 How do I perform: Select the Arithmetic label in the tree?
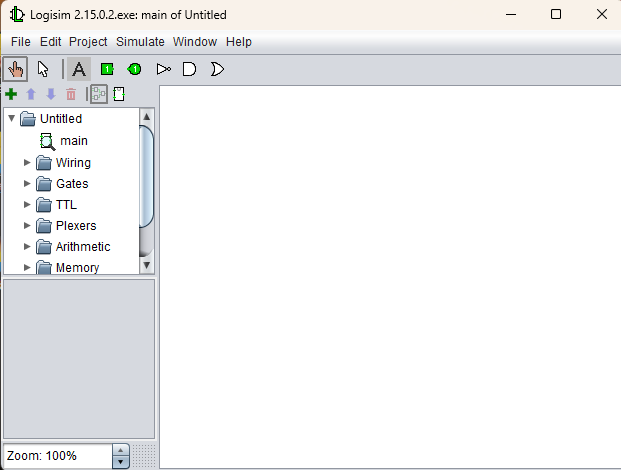pos(83,246)
